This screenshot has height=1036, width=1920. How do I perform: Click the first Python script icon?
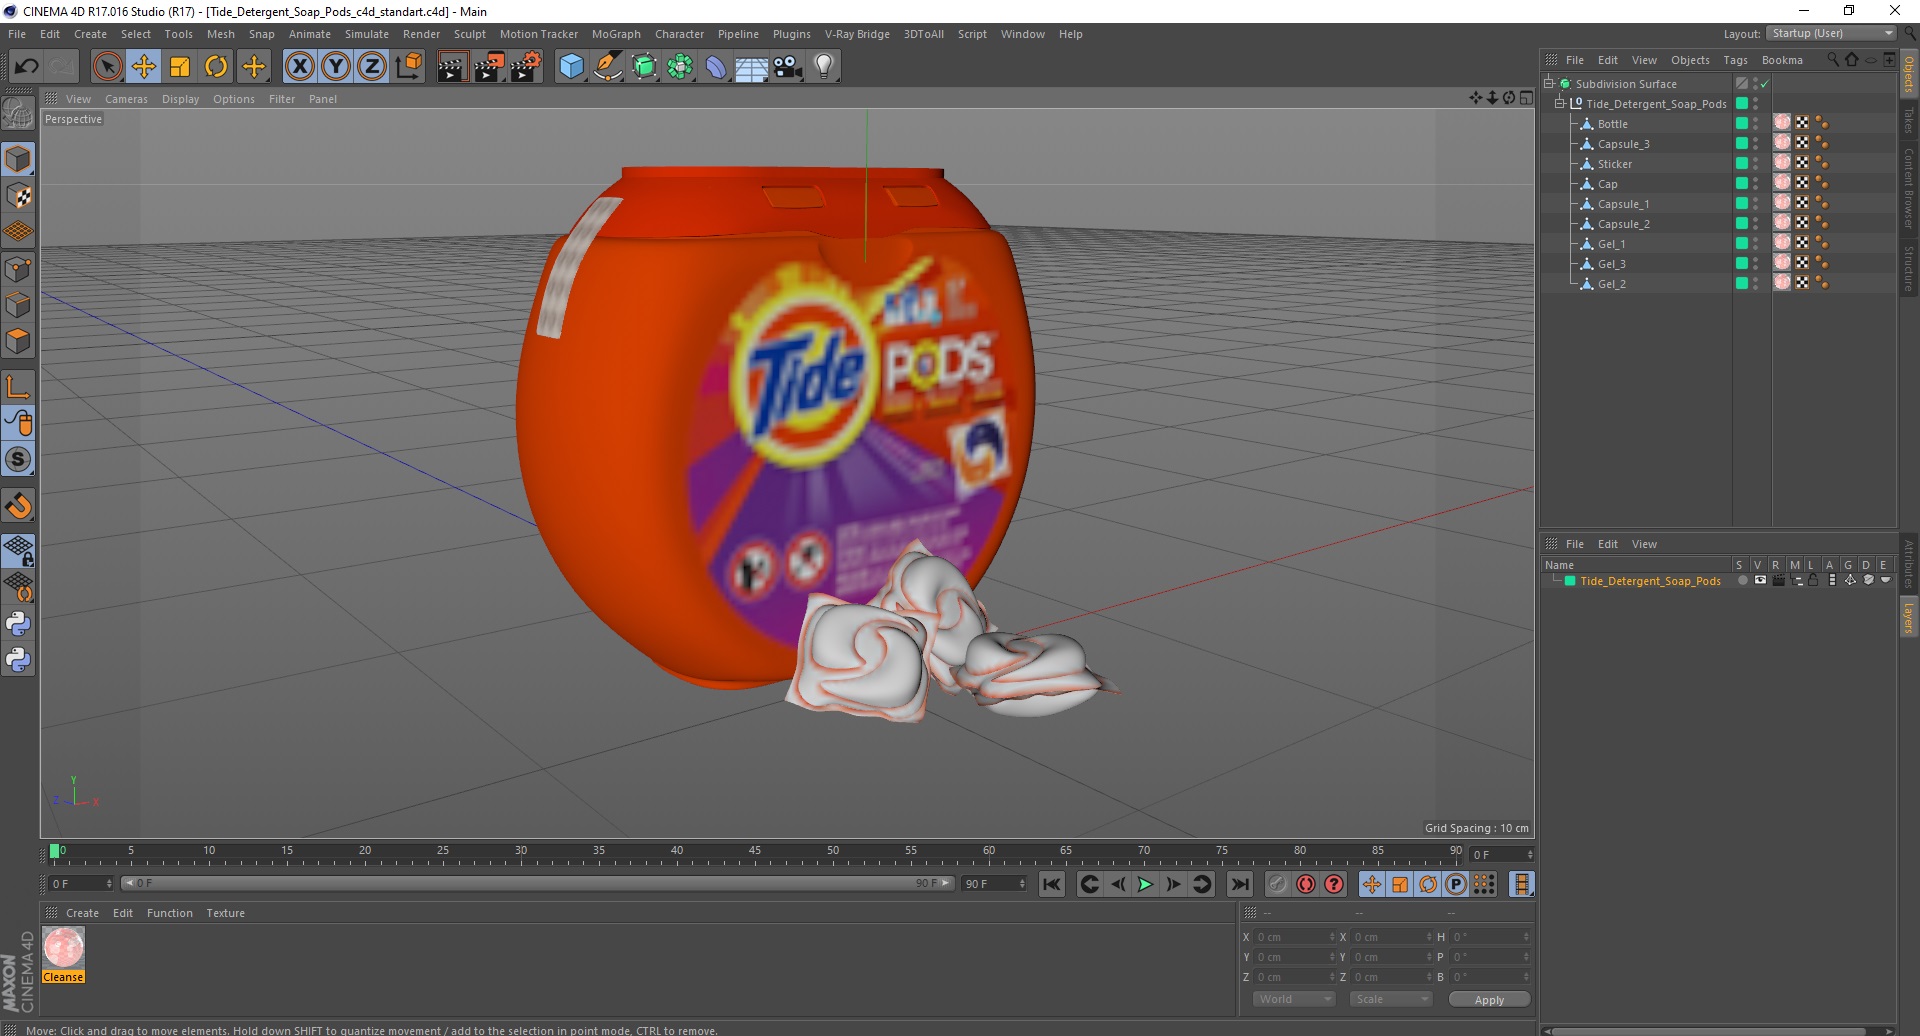pos(18,624)
